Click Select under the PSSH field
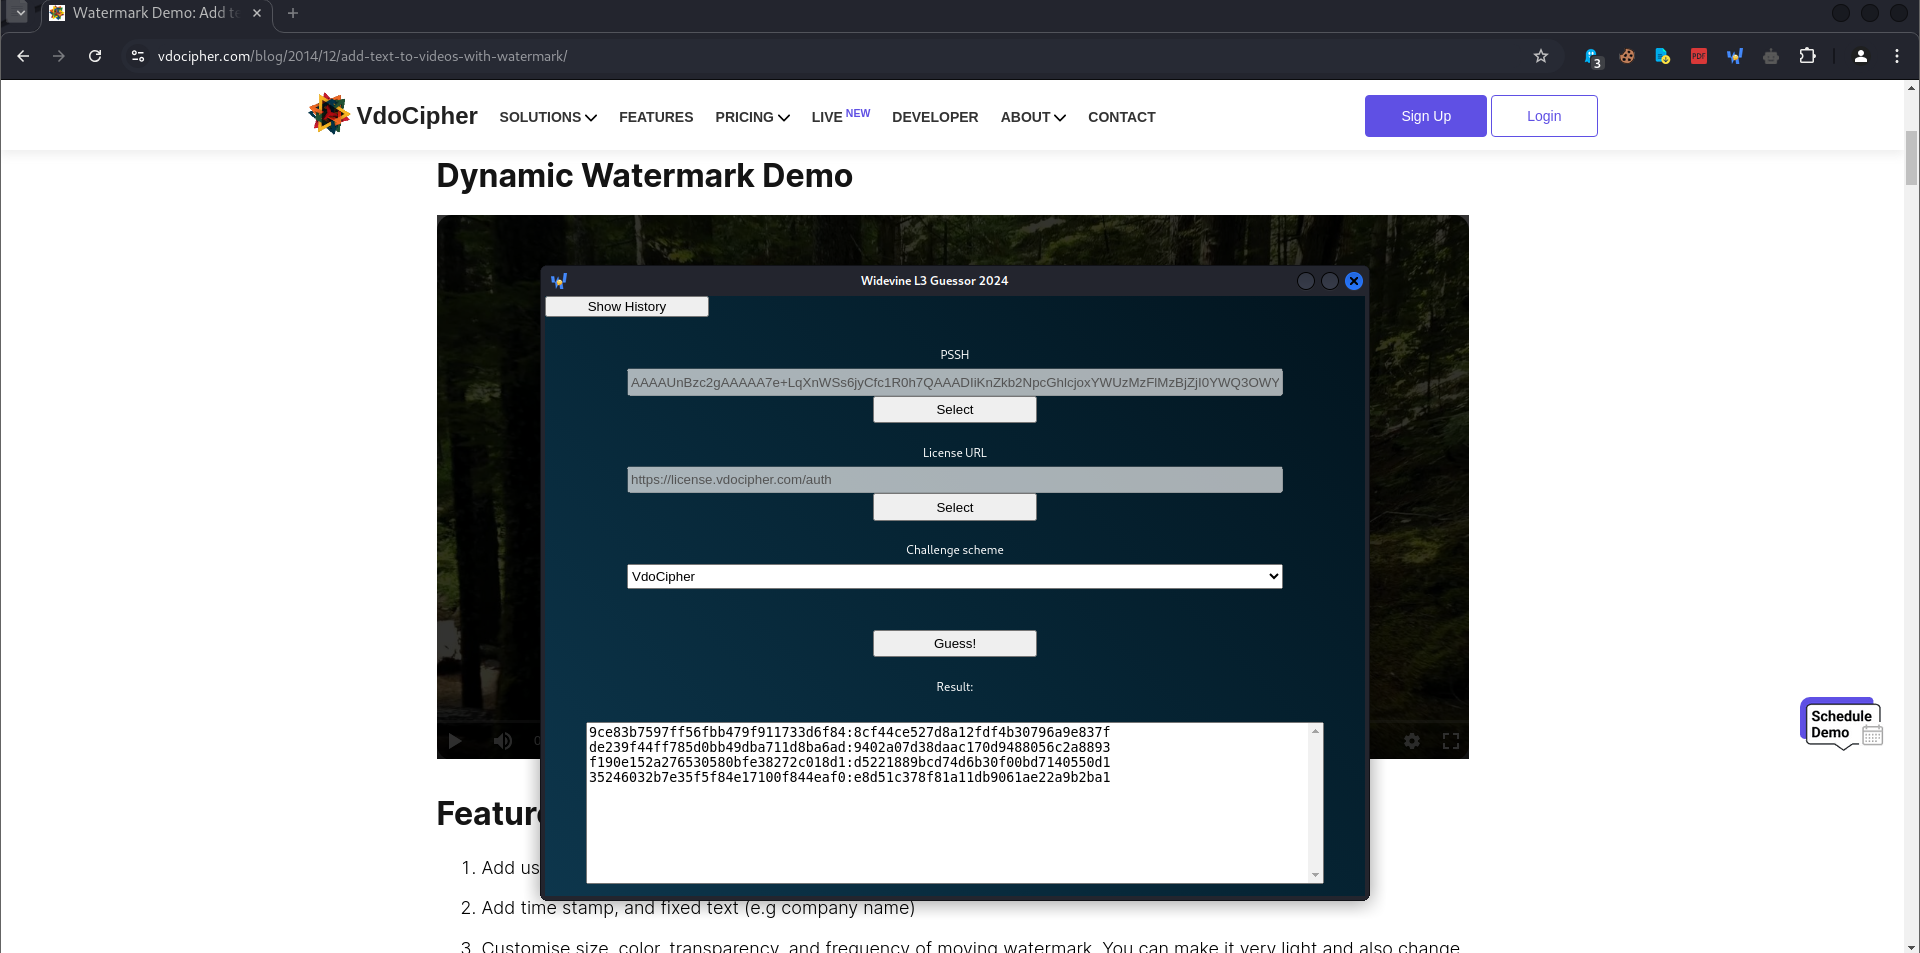Image resolution: width=1920 pixels, height=953 pixels. 955,410
